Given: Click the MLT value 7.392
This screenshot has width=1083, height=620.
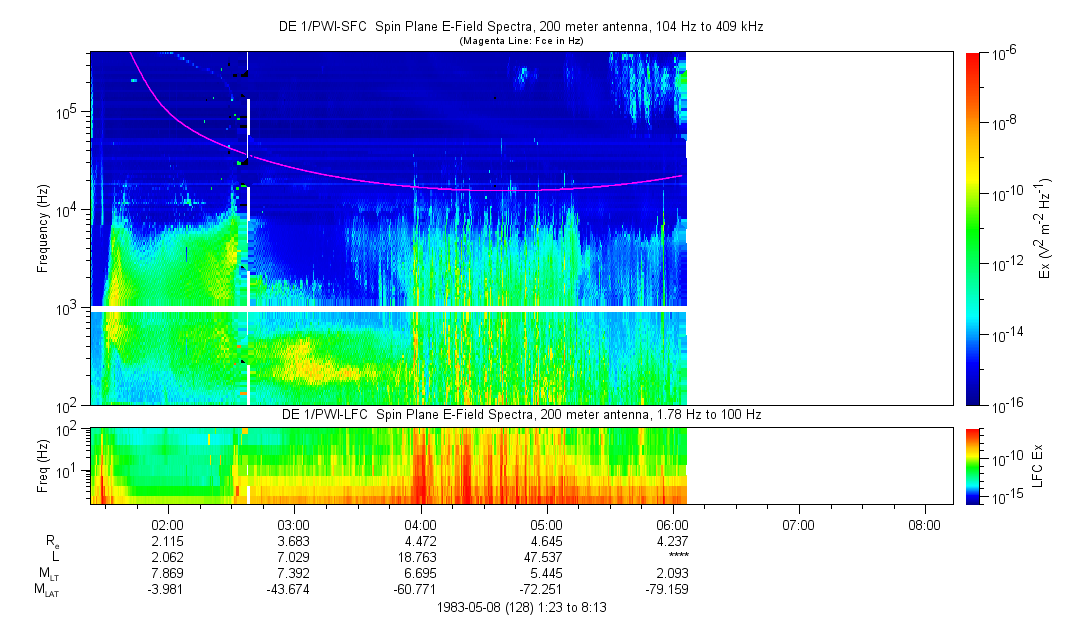Looking at the screenshot, I should [294, 573].
